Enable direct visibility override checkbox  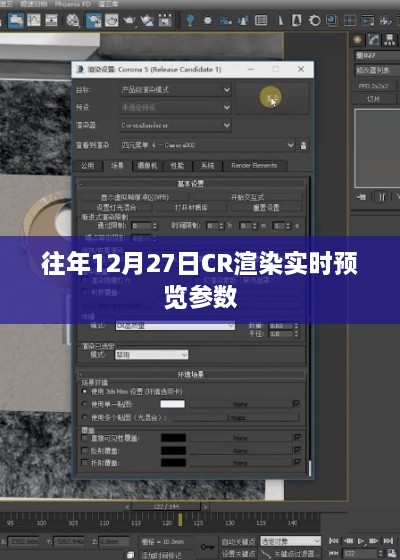click(85, 438)
